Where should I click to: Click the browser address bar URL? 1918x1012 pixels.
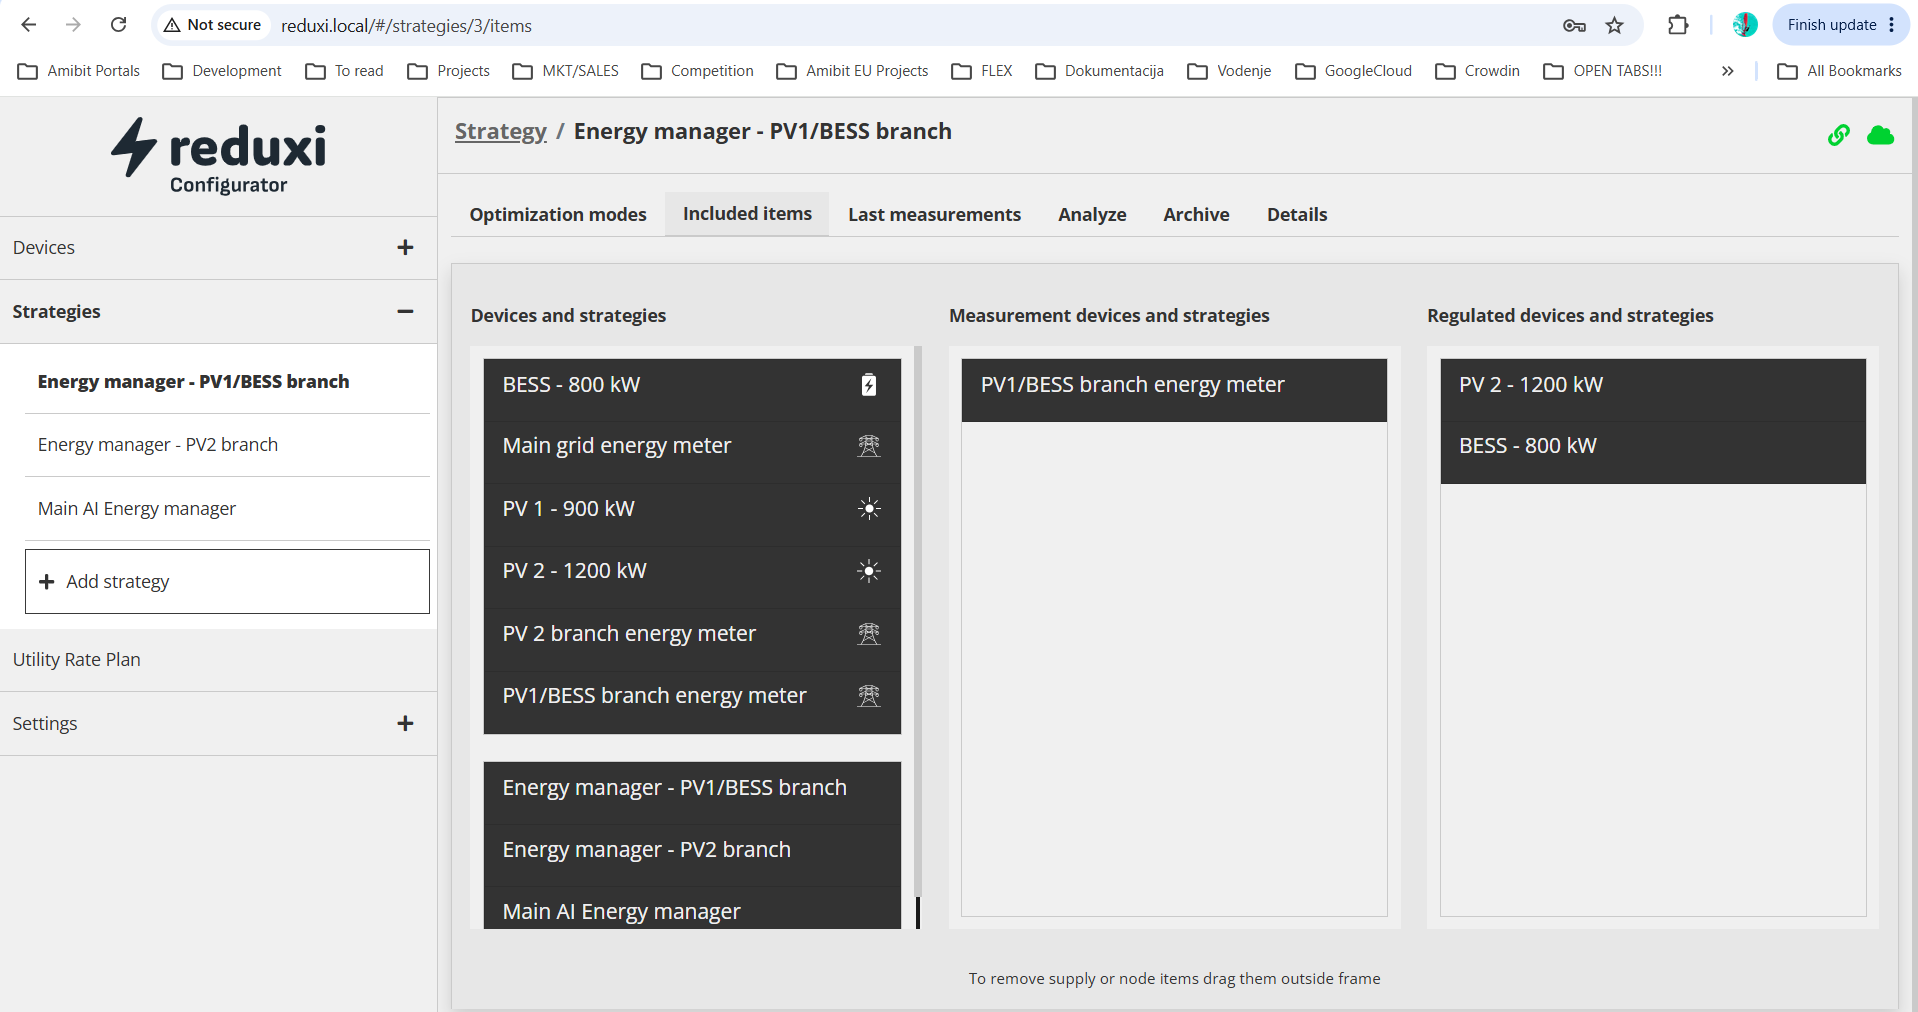pyautogui.click(x=406, y=26)
